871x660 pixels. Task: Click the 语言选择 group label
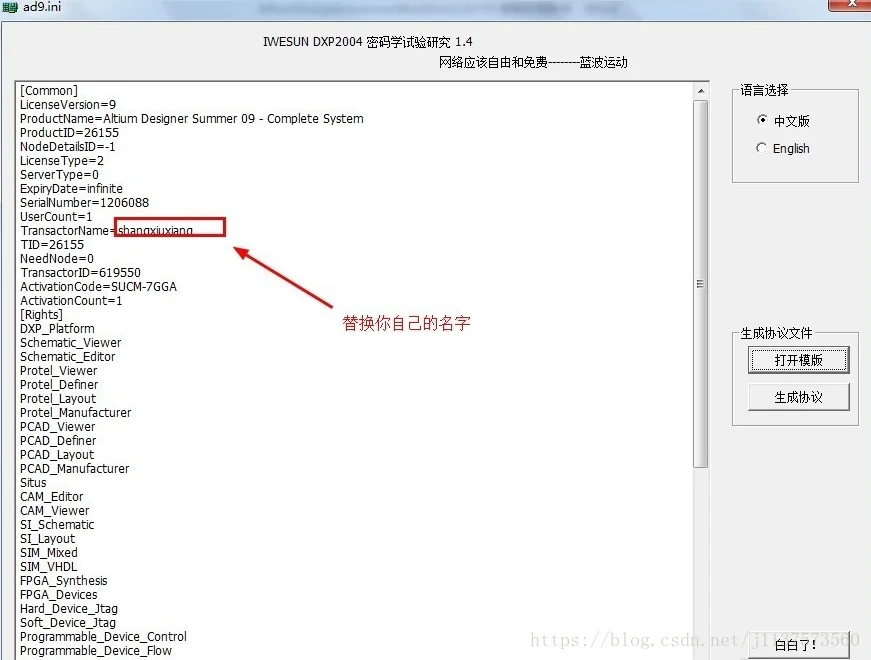click(x=764, y=90)
